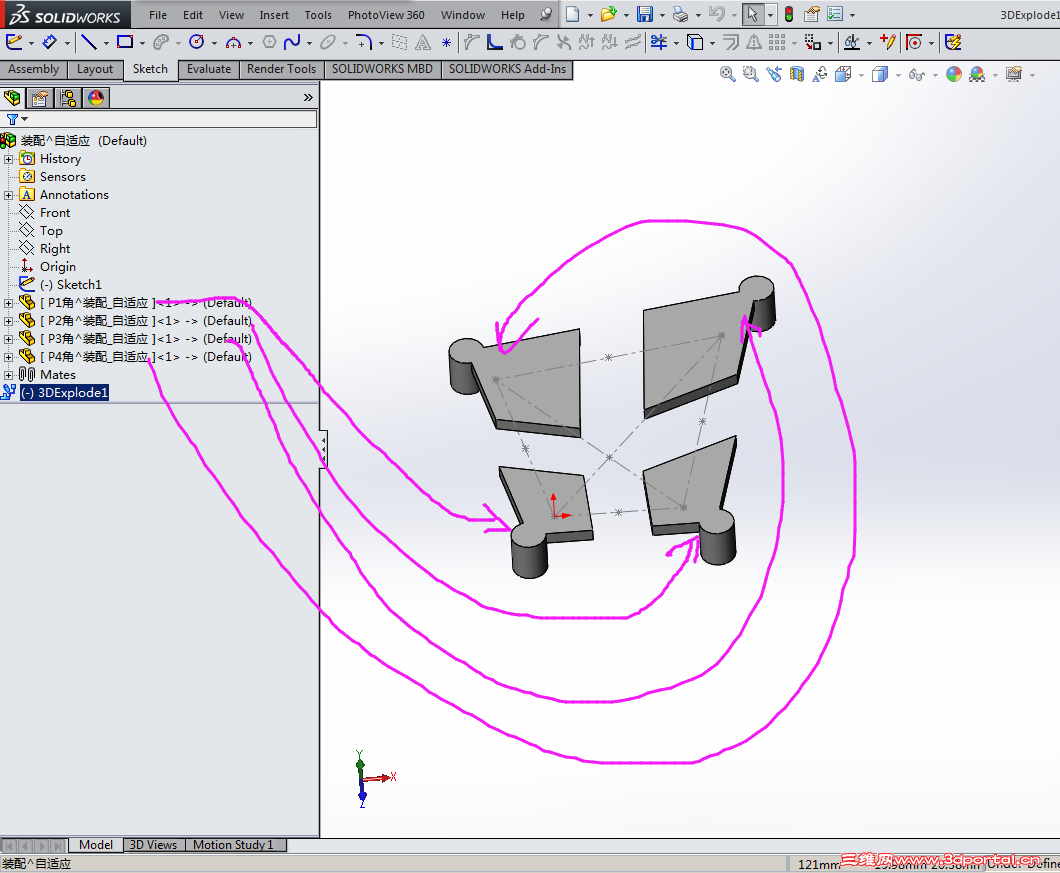This screenshot has height=873, width=1060.
Task: Select the 3DExplode1 tree item
Action: pyautogui.click(x=64, y=393)
